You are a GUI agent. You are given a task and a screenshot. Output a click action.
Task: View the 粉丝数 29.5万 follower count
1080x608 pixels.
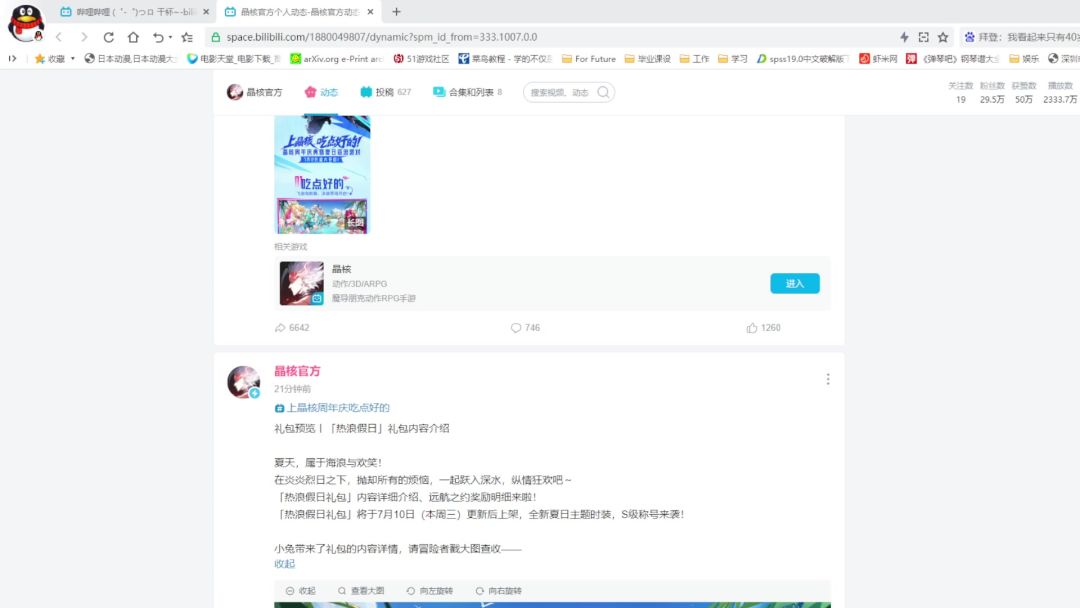992,93
